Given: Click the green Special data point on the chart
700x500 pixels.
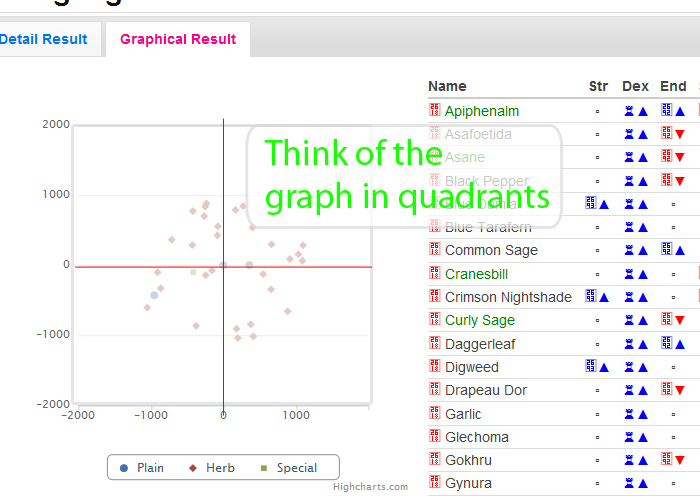Looking at the screenshot, I should [x=193, y=272].
